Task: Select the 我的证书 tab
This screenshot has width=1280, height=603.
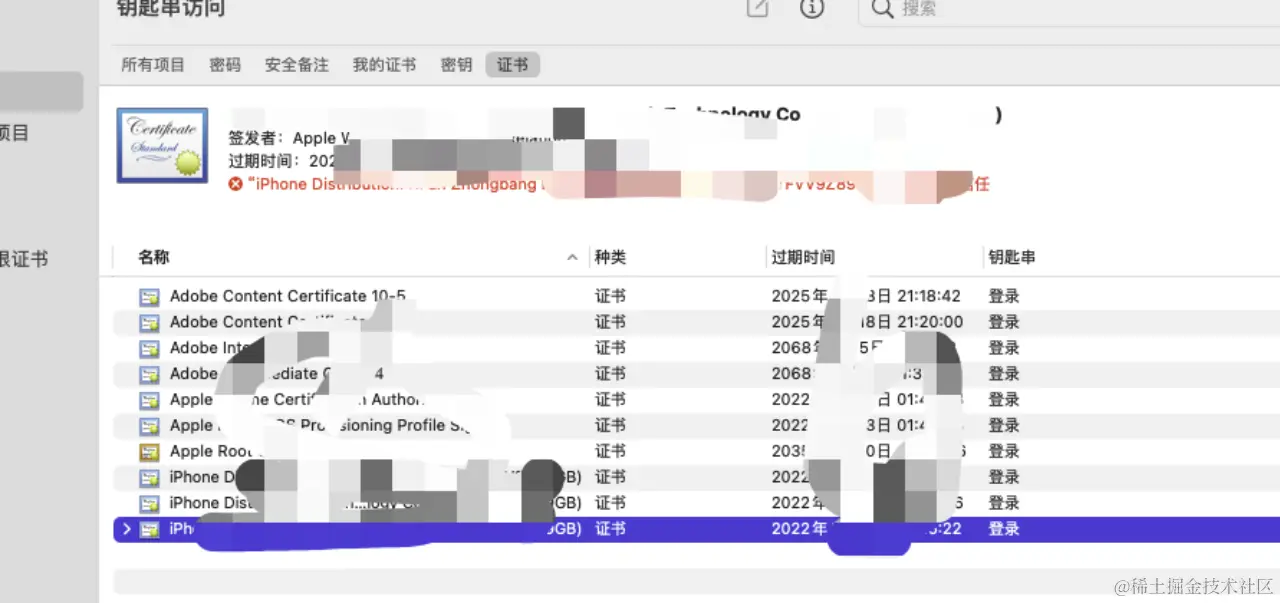Action: pyautogui.click(x=384, y=65)
